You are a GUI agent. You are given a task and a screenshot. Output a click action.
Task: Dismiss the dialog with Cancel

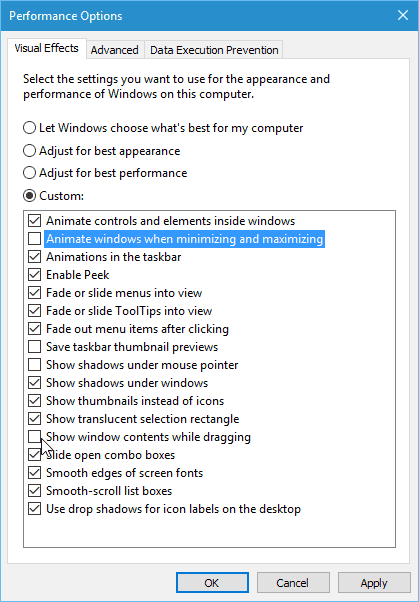293,583
